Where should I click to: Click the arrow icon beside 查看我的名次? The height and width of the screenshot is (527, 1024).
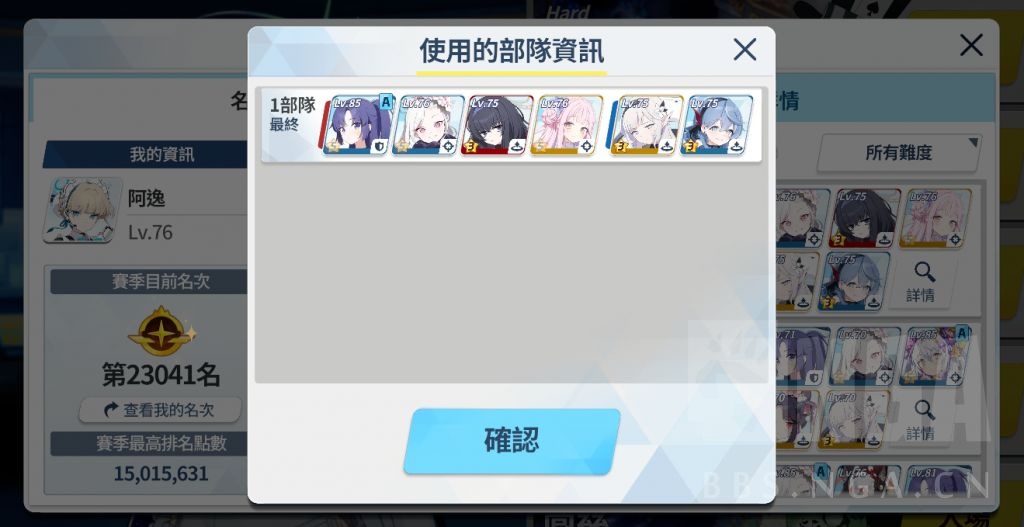112,410
